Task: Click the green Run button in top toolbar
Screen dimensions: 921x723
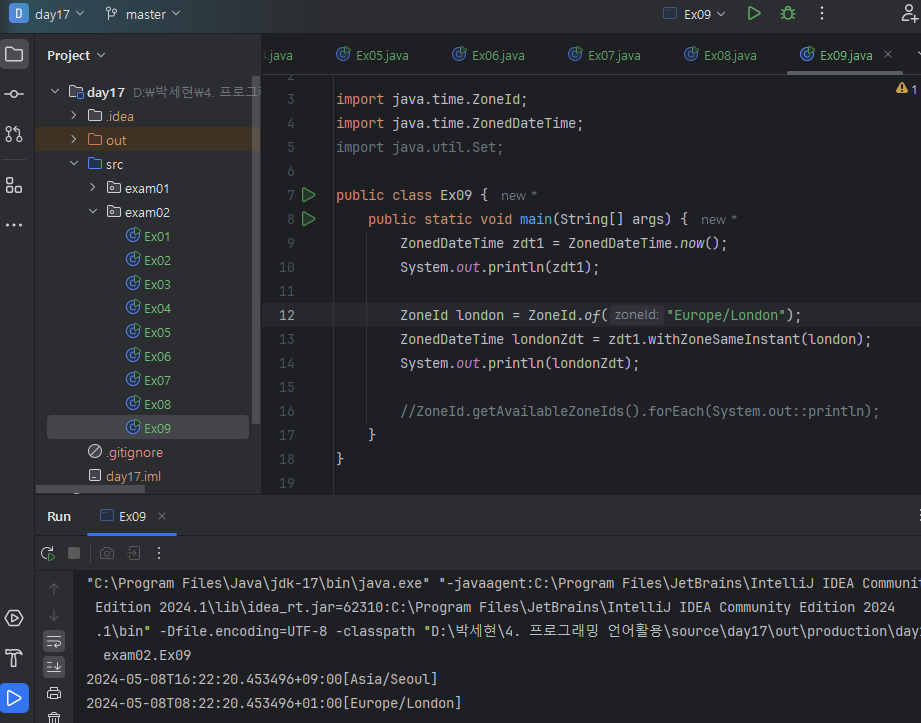Action: coord(754,13)
